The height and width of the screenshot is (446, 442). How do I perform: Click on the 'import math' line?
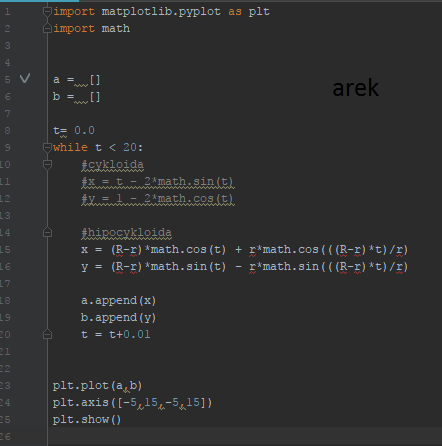click(92, 29)
